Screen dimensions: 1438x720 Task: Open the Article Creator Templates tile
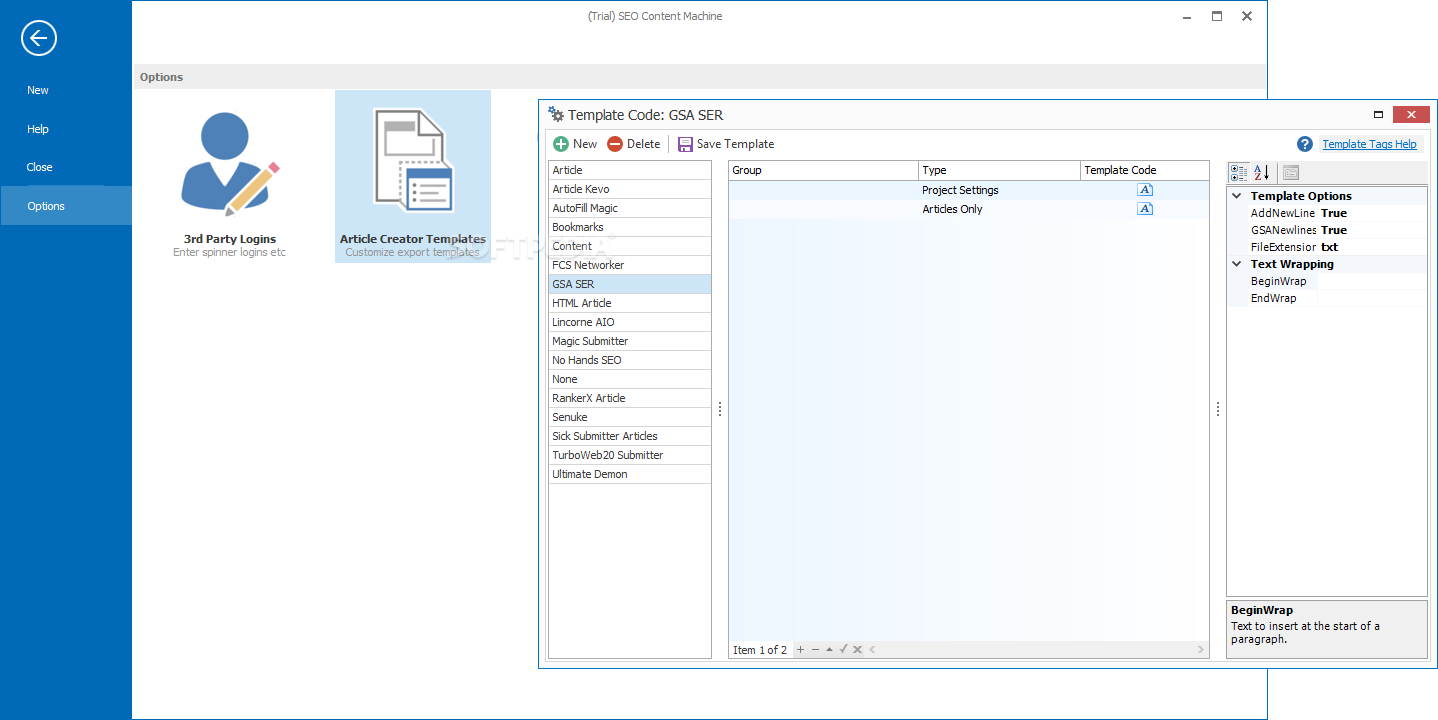(413, 177)
